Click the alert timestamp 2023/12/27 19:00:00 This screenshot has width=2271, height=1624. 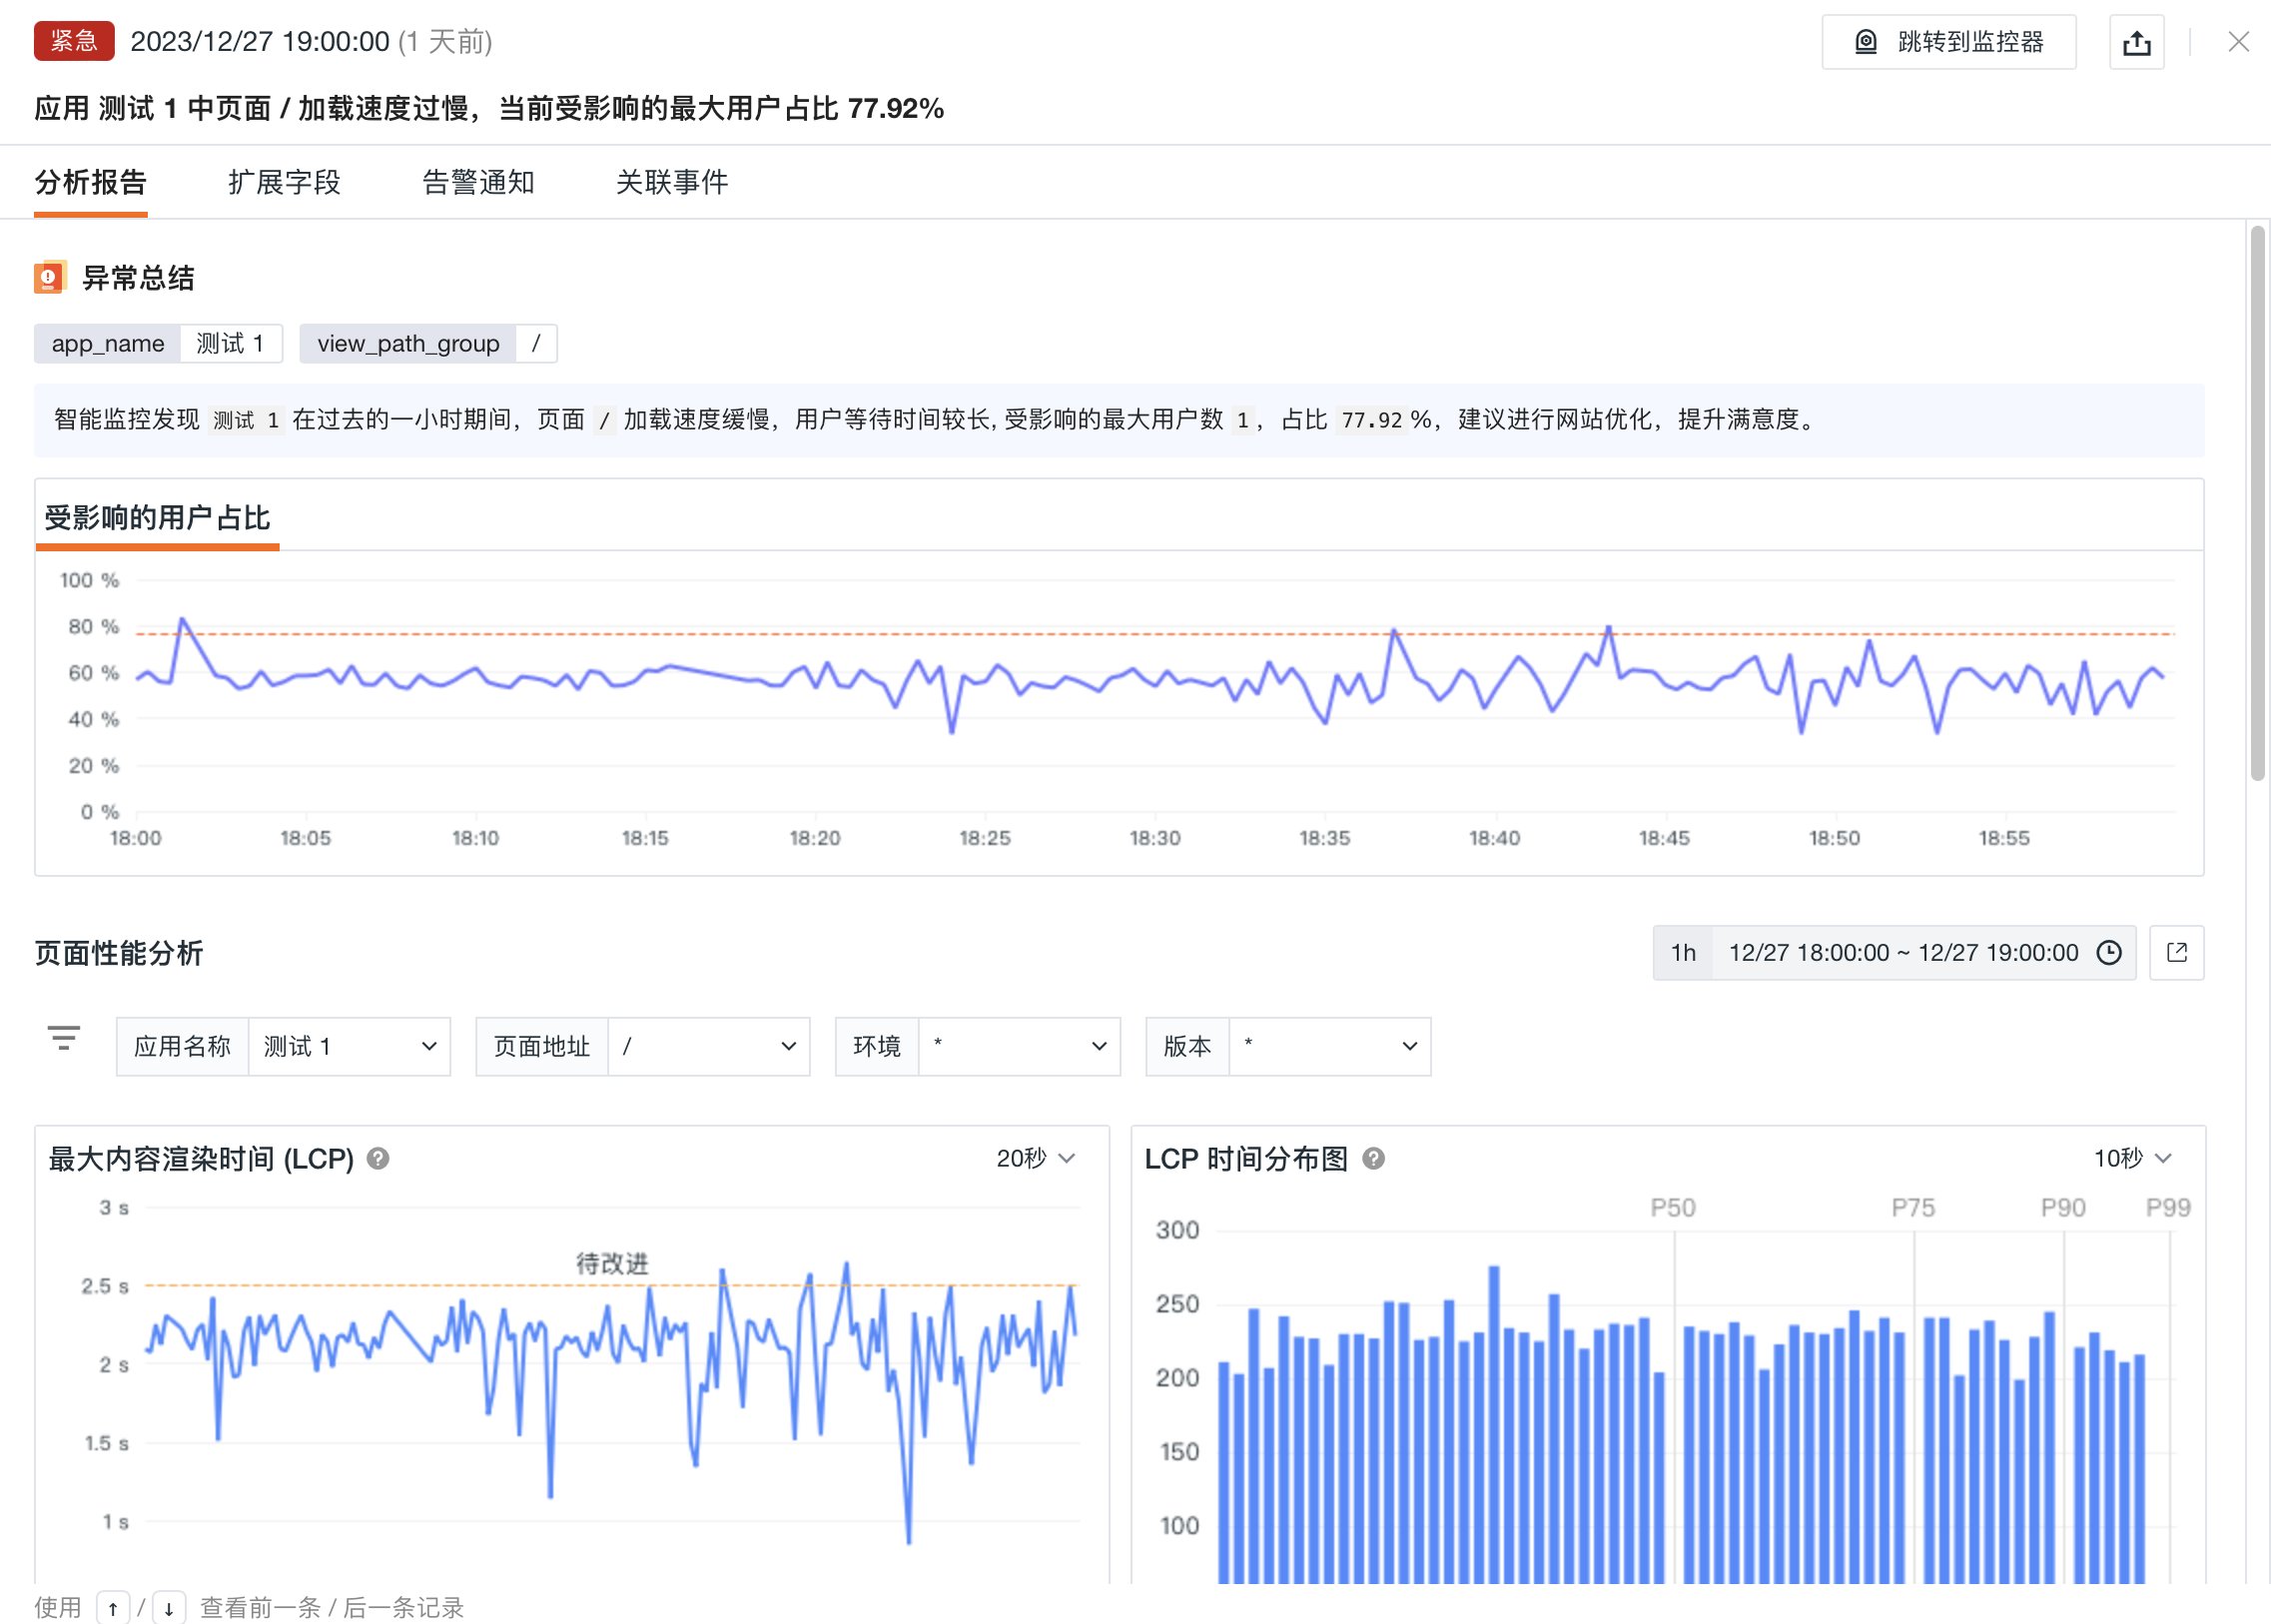(260, 41)
